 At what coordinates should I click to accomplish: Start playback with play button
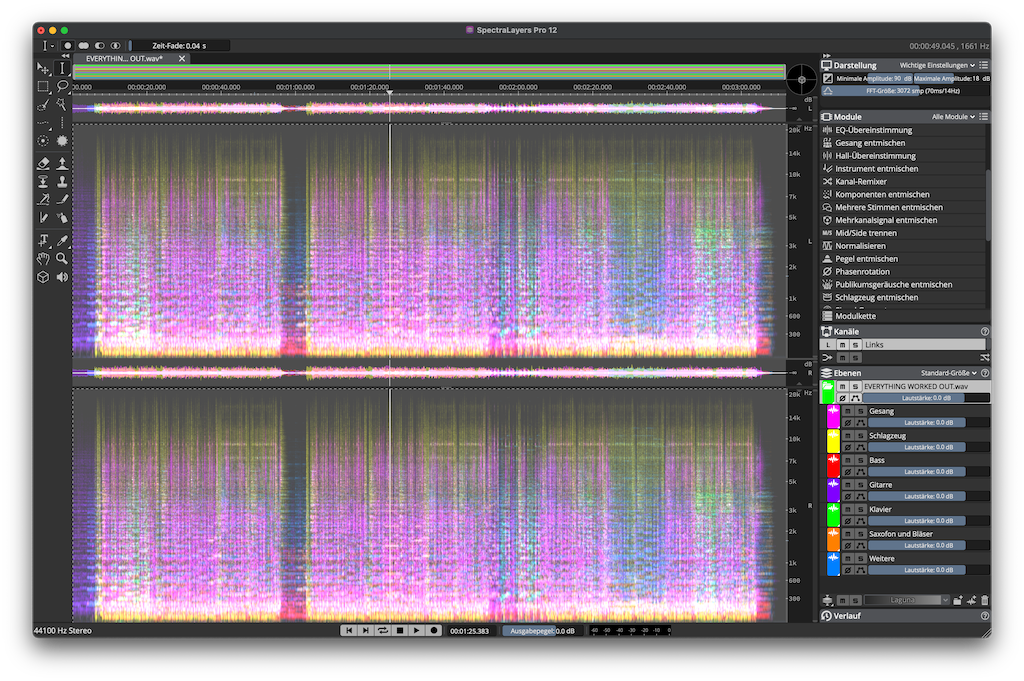tap(417, 631)
